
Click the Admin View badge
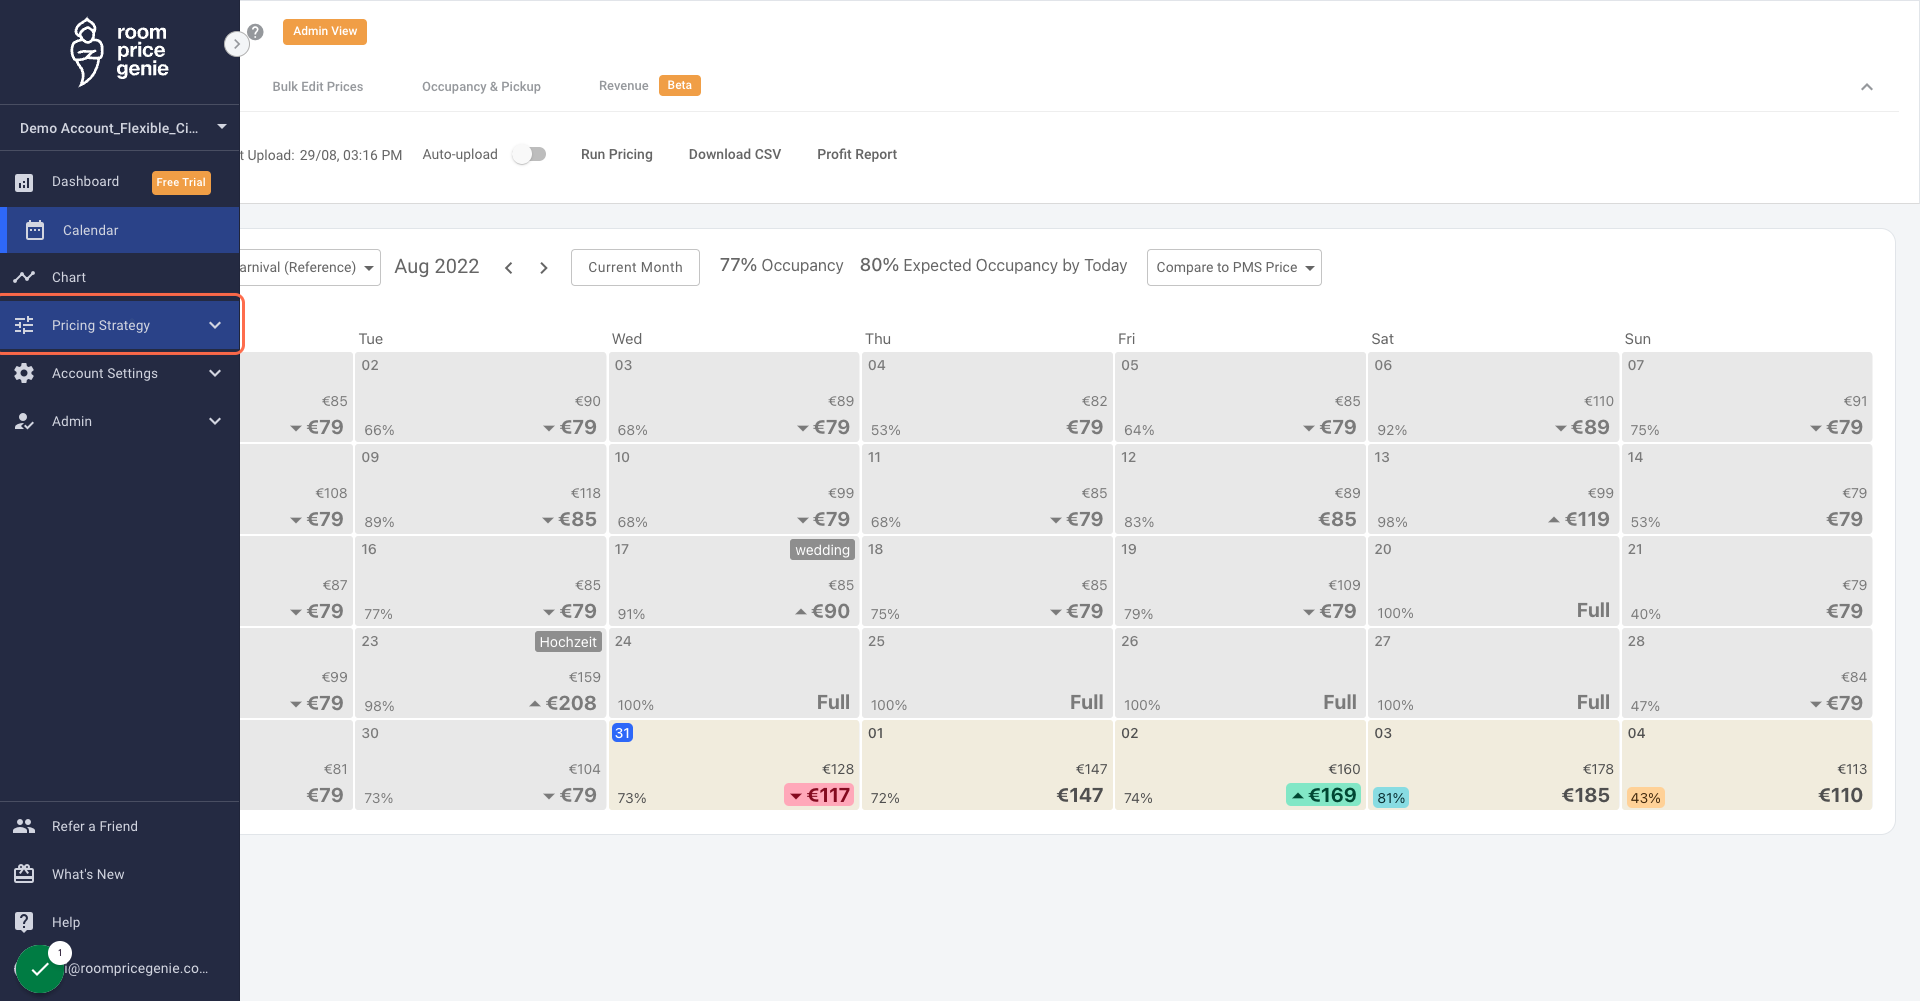click(x=325, y=32)
